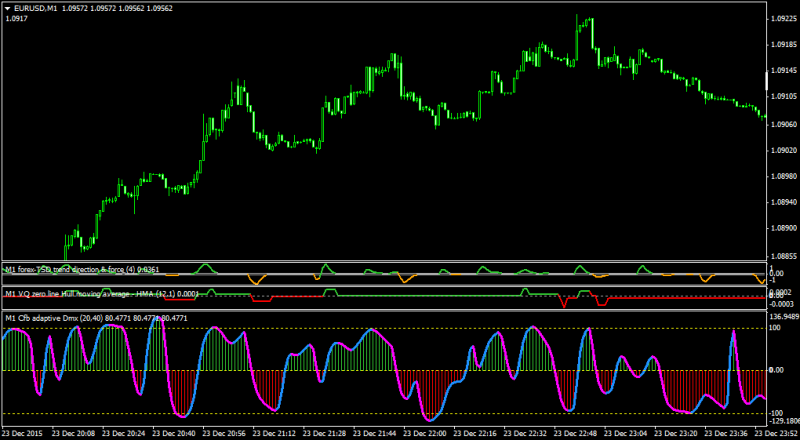Click the -1 scale label of the forex-TSD panel
Screen dimensions: 800x440
(x=773, y=280)
